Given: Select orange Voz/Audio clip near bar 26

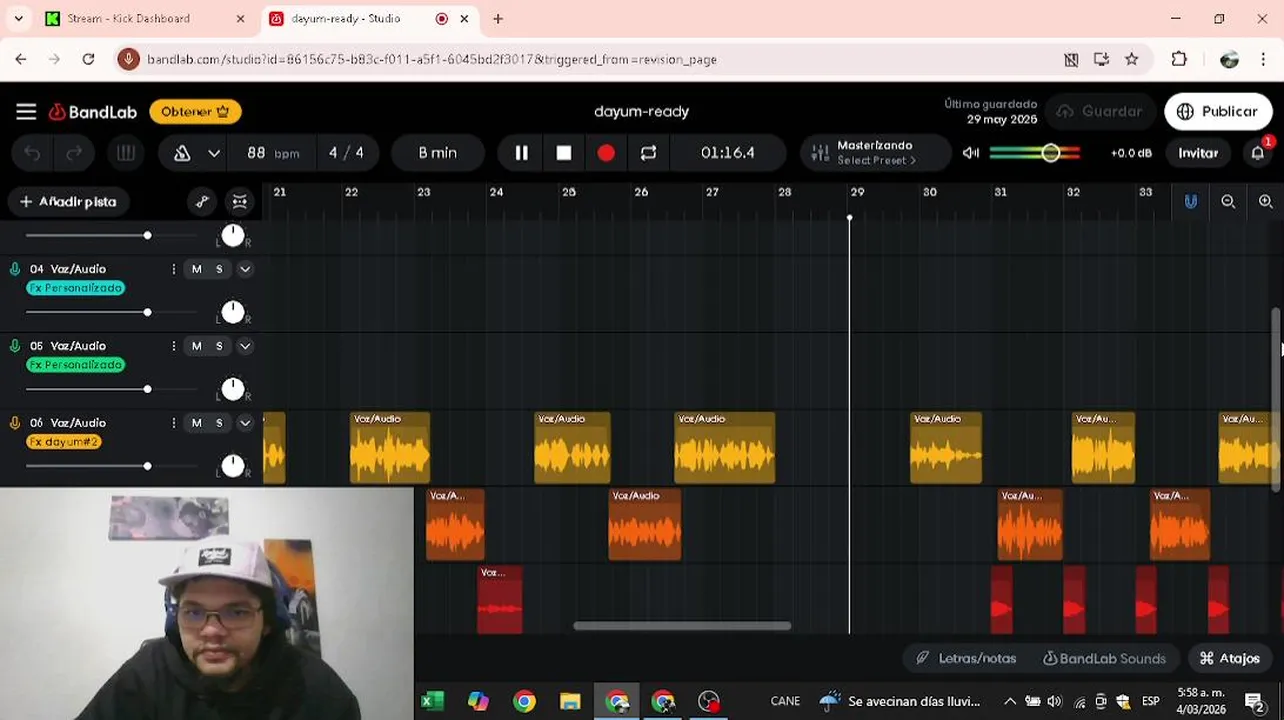Looking at the screenshot, I should tap(644, 525).
